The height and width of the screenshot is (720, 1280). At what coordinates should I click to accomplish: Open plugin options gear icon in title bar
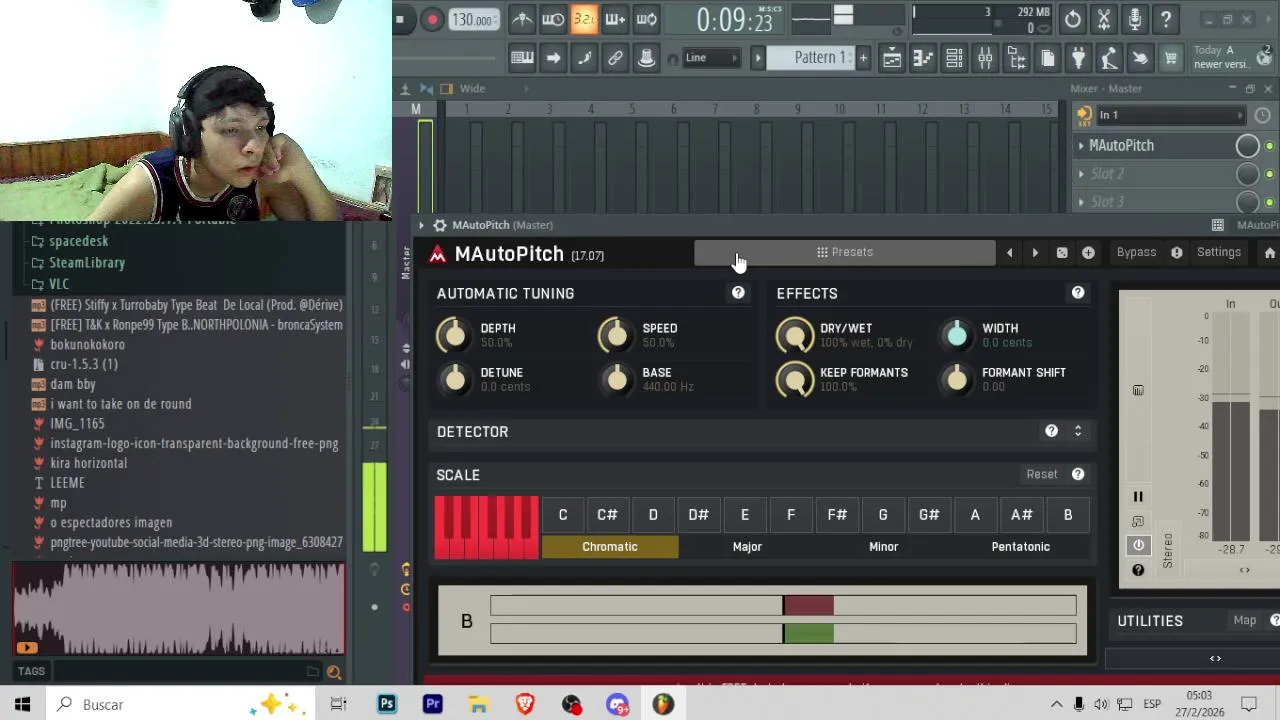click(439, 225)
